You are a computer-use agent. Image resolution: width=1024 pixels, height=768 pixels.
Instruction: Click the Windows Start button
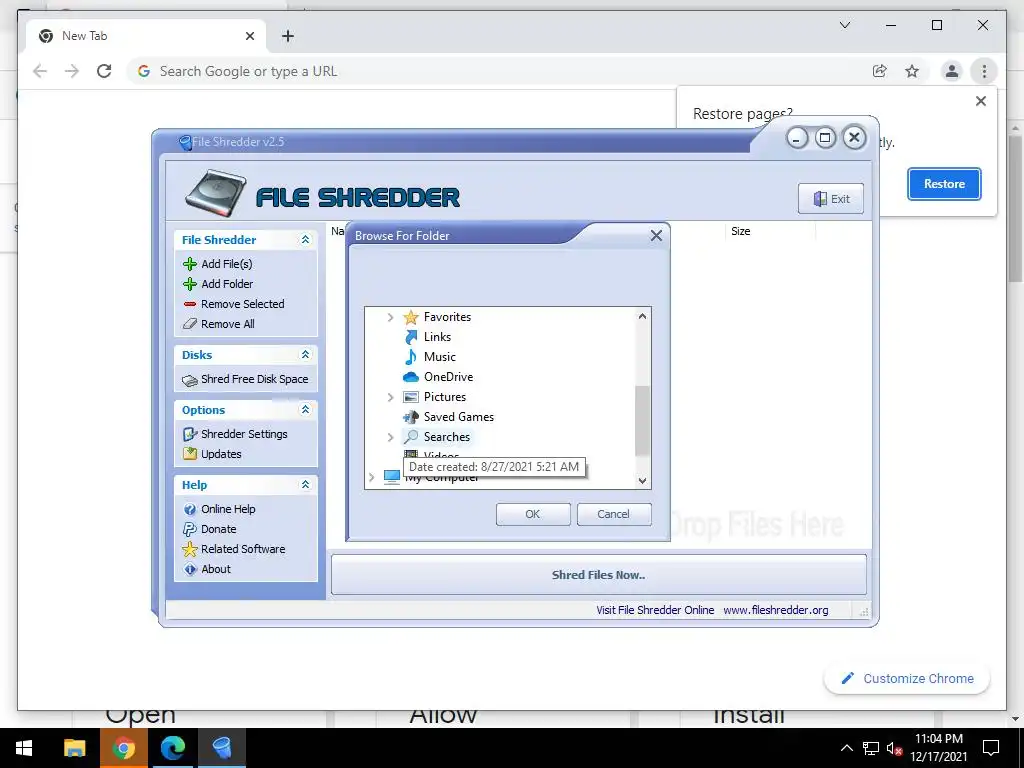pos(24,748)
